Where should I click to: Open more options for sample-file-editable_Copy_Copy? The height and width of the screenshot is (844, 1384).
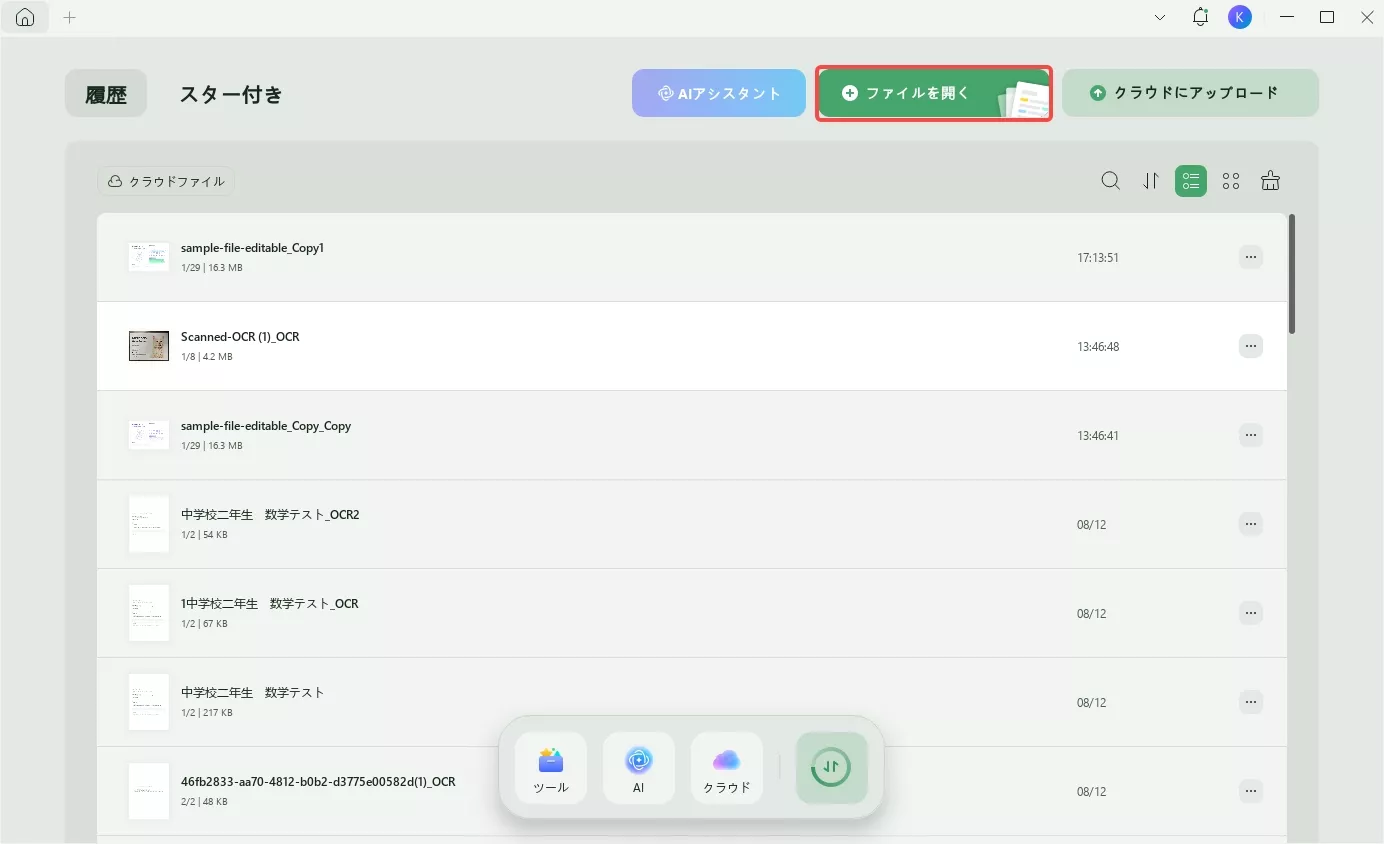1250,435
